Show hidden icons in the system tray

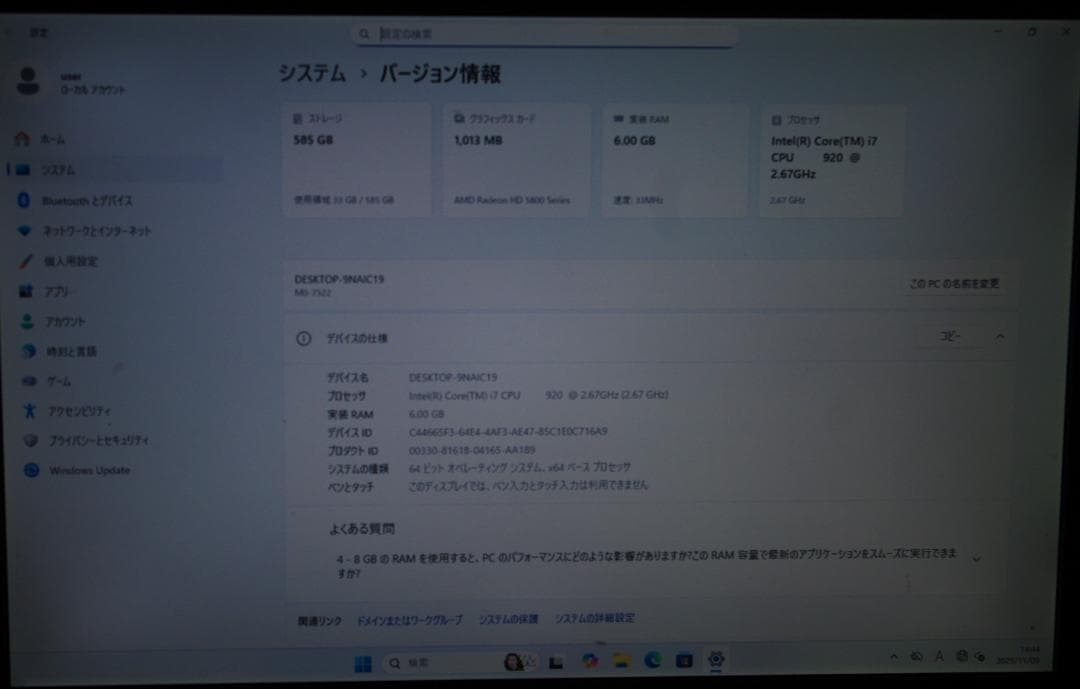(894, 657)
